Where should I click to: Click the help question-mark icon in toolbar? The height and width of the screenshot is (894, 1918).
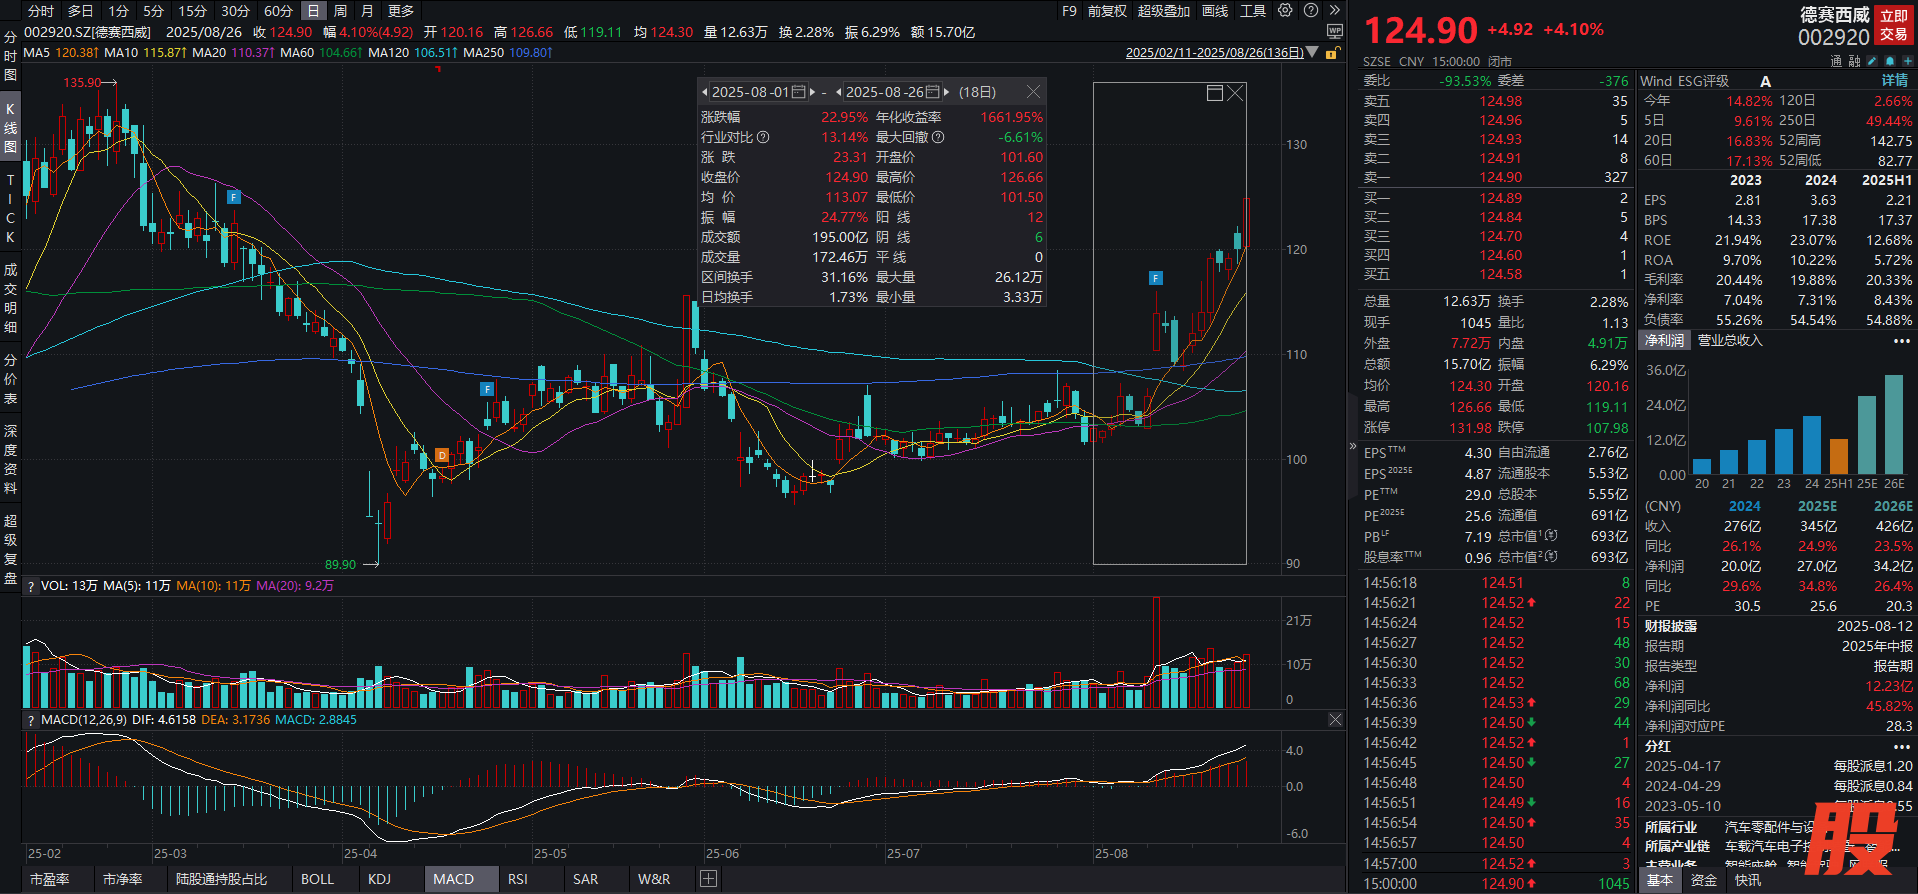[1310, 11]
